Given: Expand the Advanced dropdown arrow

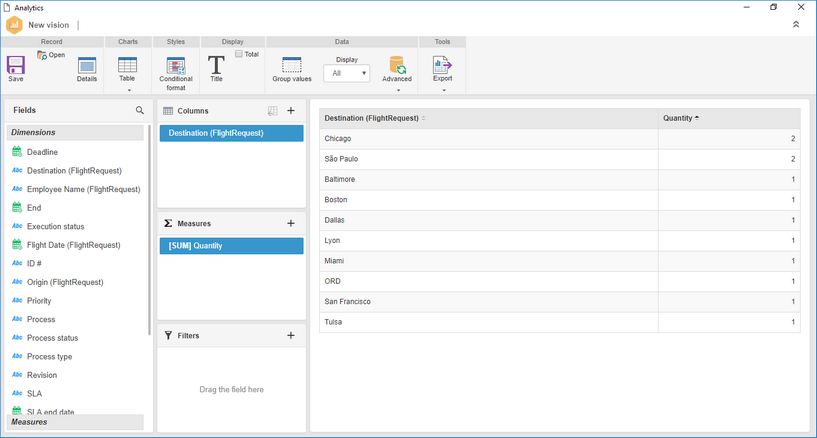Looking at the screenshot, I should (398, 90).
